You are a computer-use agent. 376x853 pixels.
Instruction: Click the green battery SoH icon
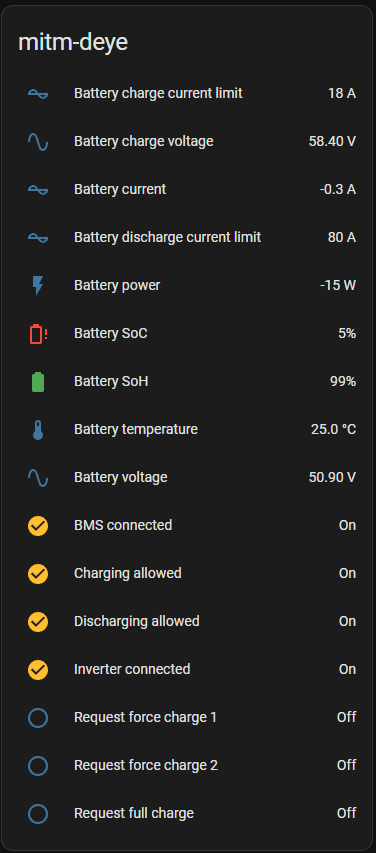38,381
